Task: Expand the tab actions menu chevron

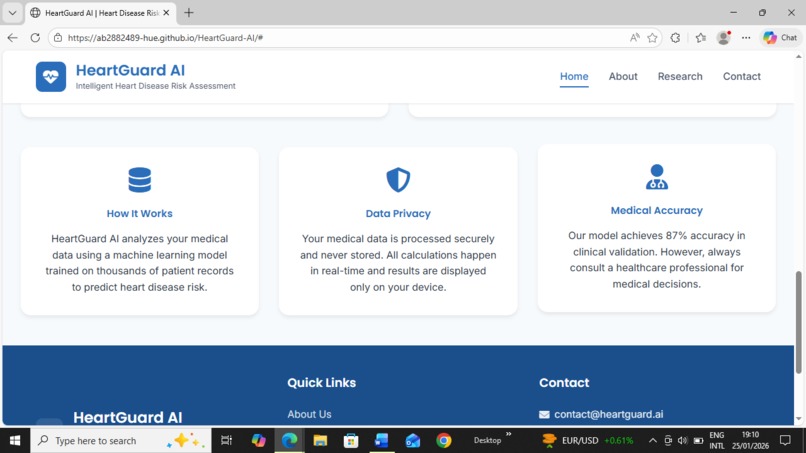Action: pos(12,13)
